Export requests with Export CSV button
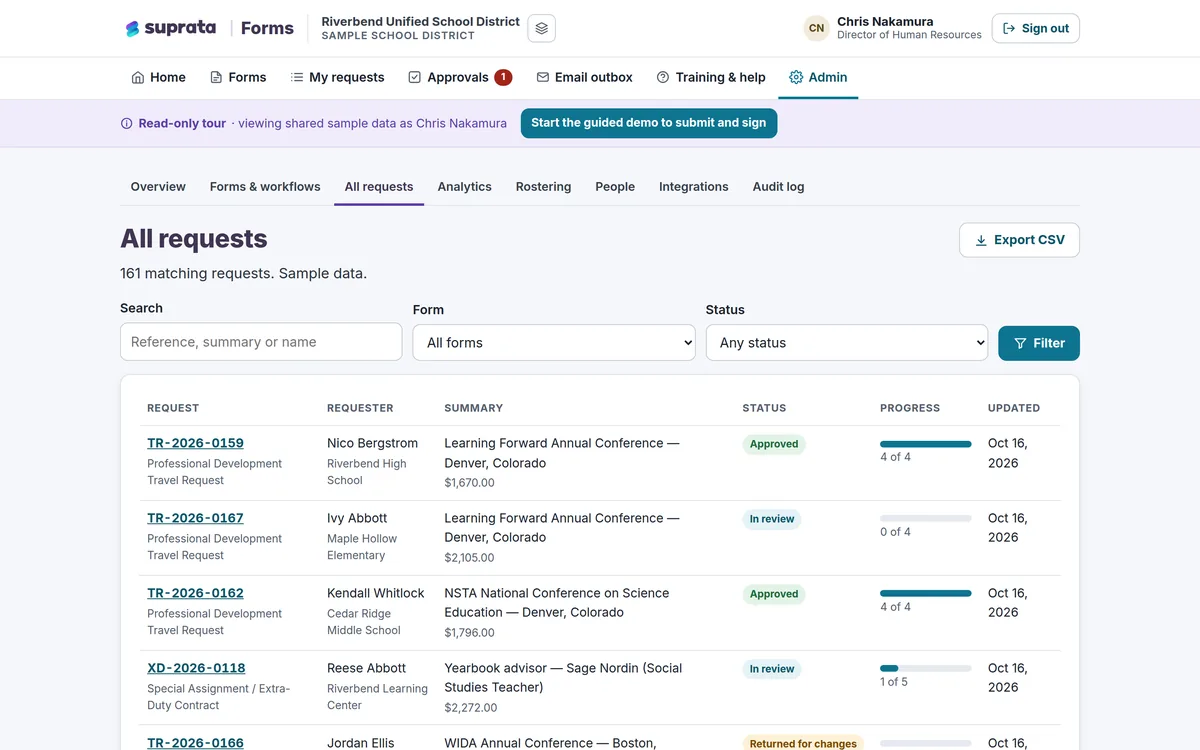 tap(1020, 240)
